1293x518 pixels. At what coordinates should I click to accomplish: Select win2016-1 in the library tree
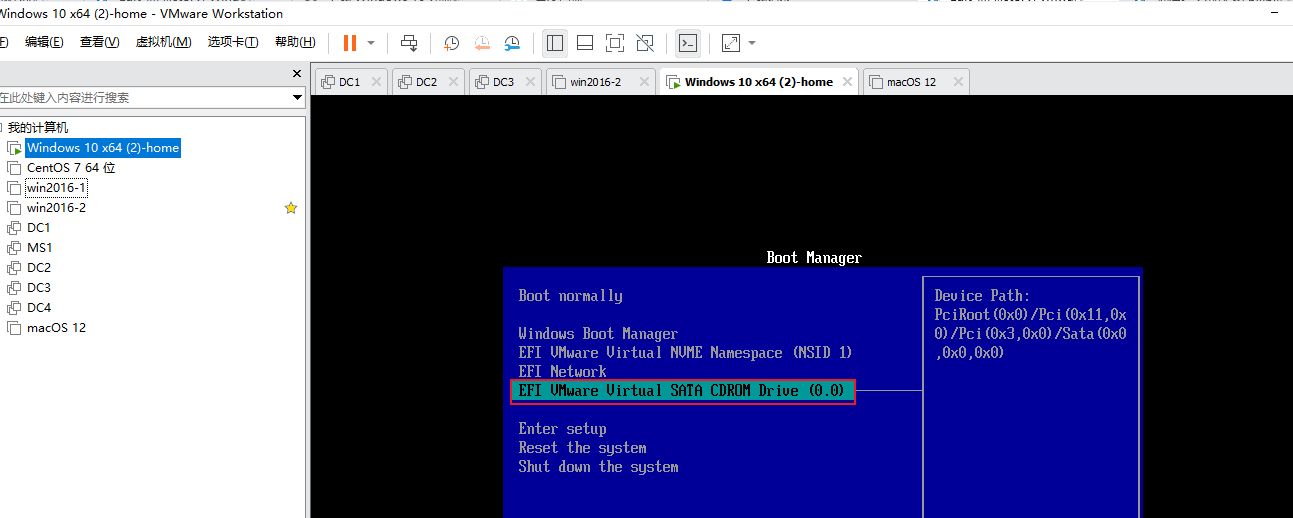pyautogui.click(x=56, y=188)
